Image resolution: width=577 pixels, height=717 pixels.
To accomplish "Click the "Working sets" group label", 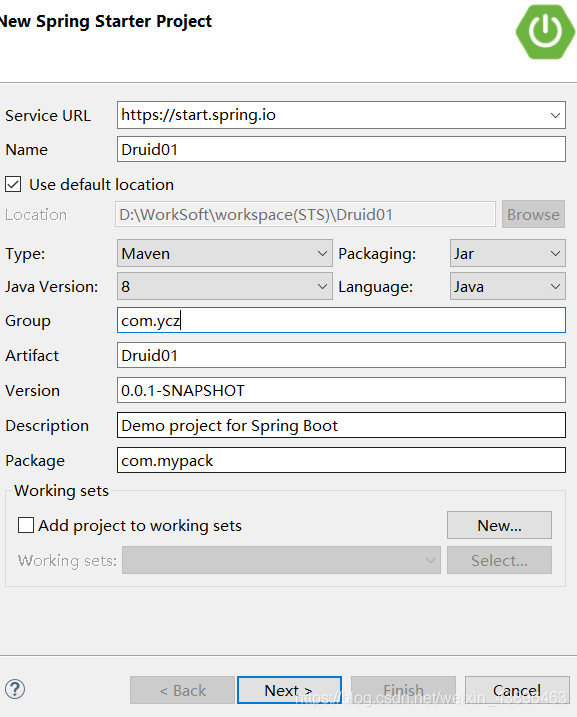I will pyautogui.click(x=61, y=491).
